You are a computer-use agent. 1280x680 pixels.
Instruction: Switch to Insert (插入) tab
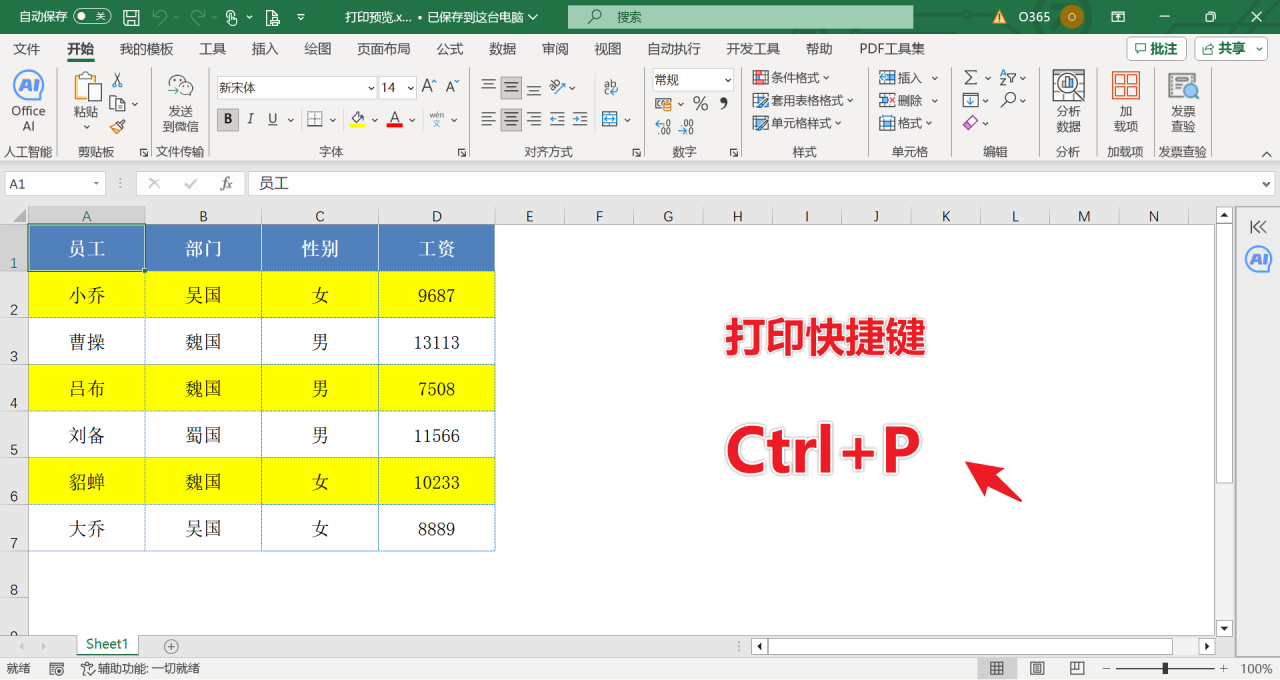coord(265,49)
